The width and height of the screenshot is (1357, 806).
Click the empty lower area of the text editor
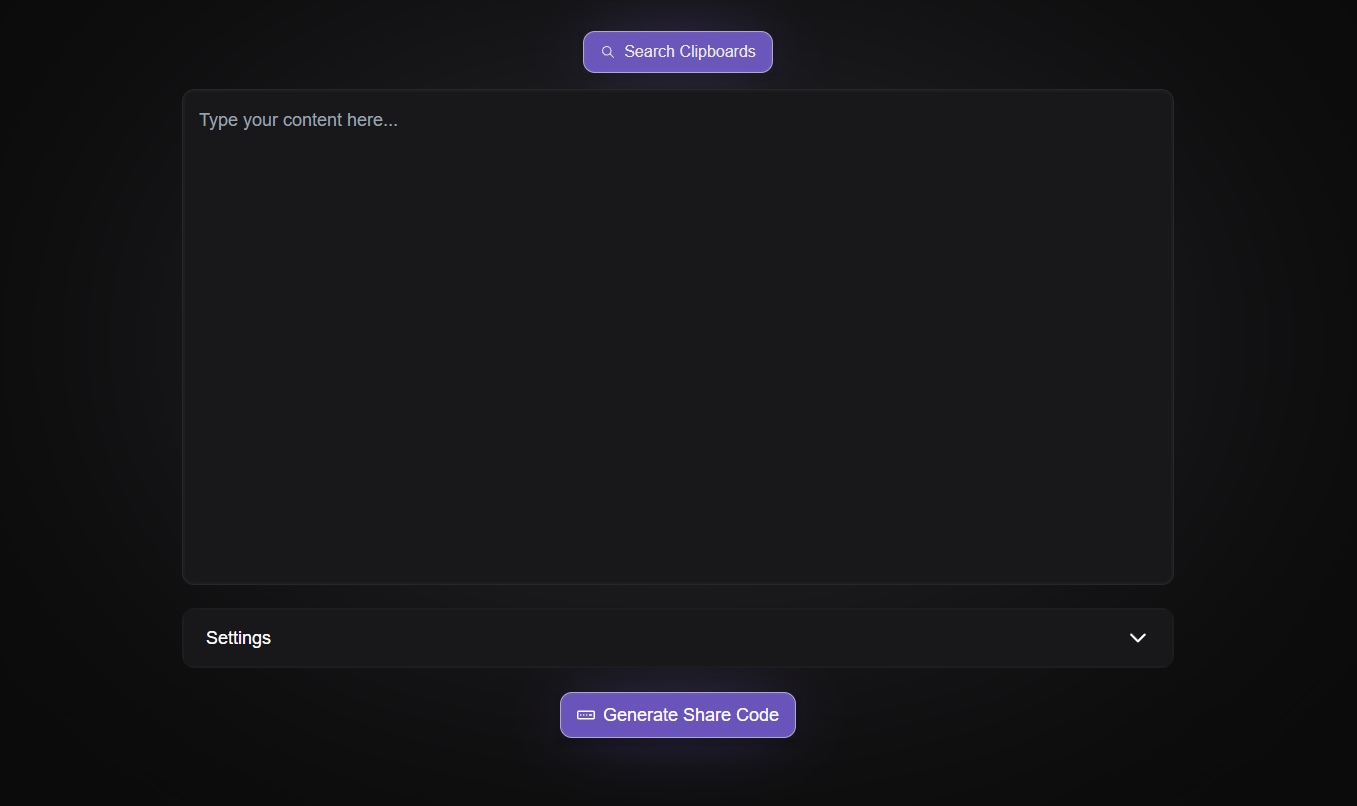[x=677, y=480]
